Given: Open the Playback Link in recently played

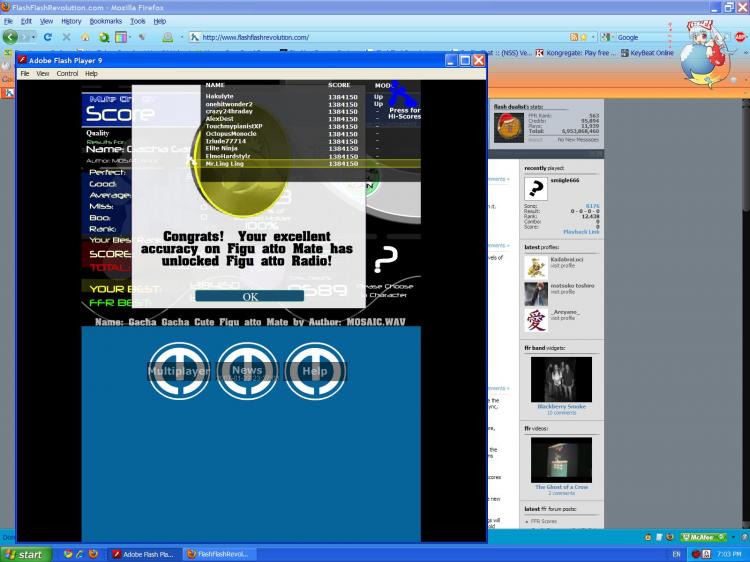Looking at the screenshot, I should [581, 232].
